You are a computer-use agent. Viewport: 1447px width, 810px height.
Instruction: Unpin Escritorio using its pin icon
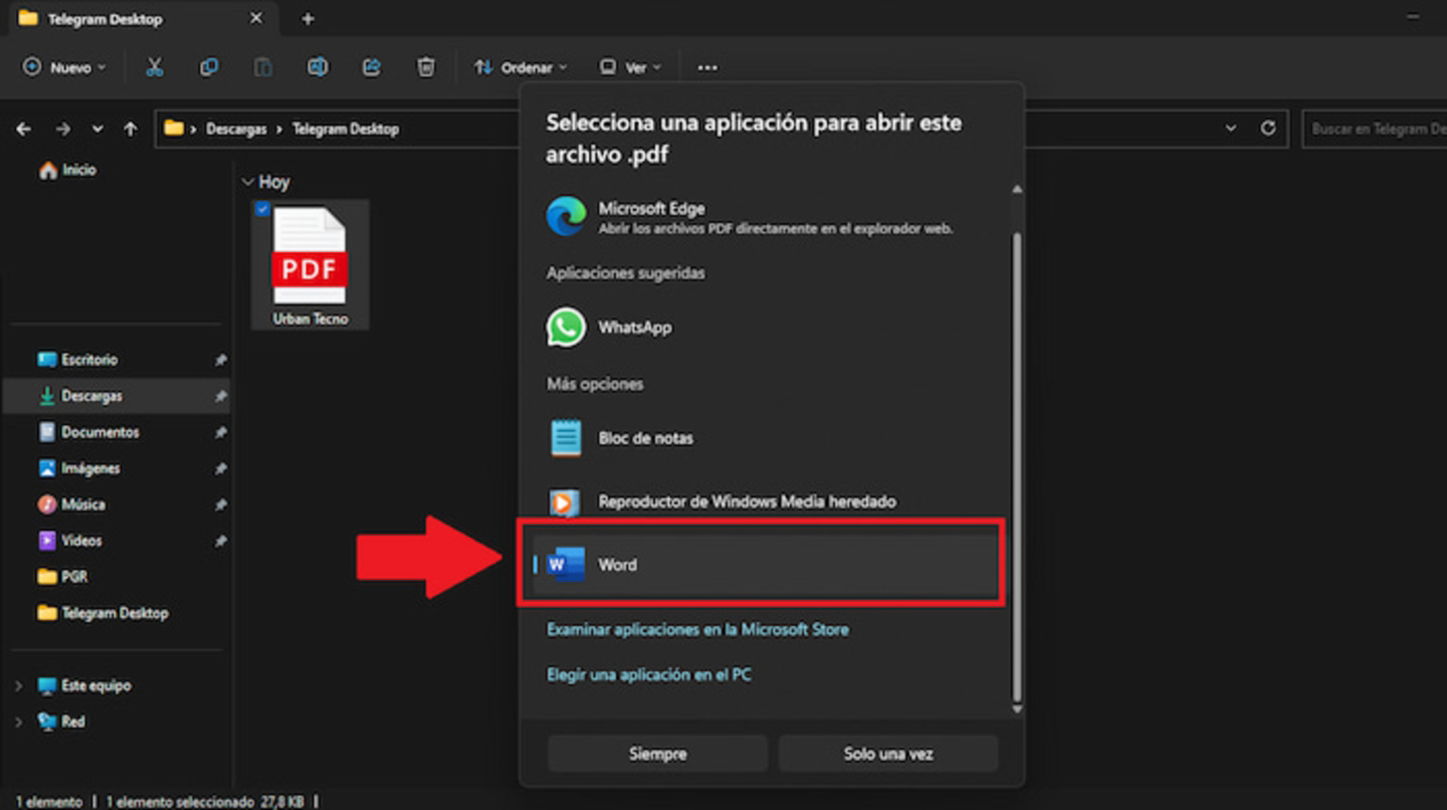220,360
